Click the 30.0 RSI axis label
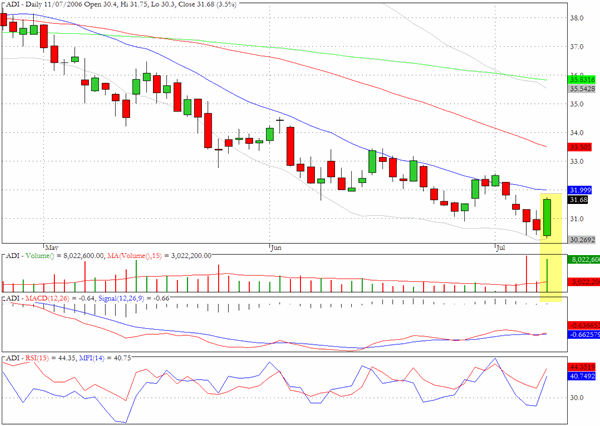Screen dimensions: 600x426 577,398
